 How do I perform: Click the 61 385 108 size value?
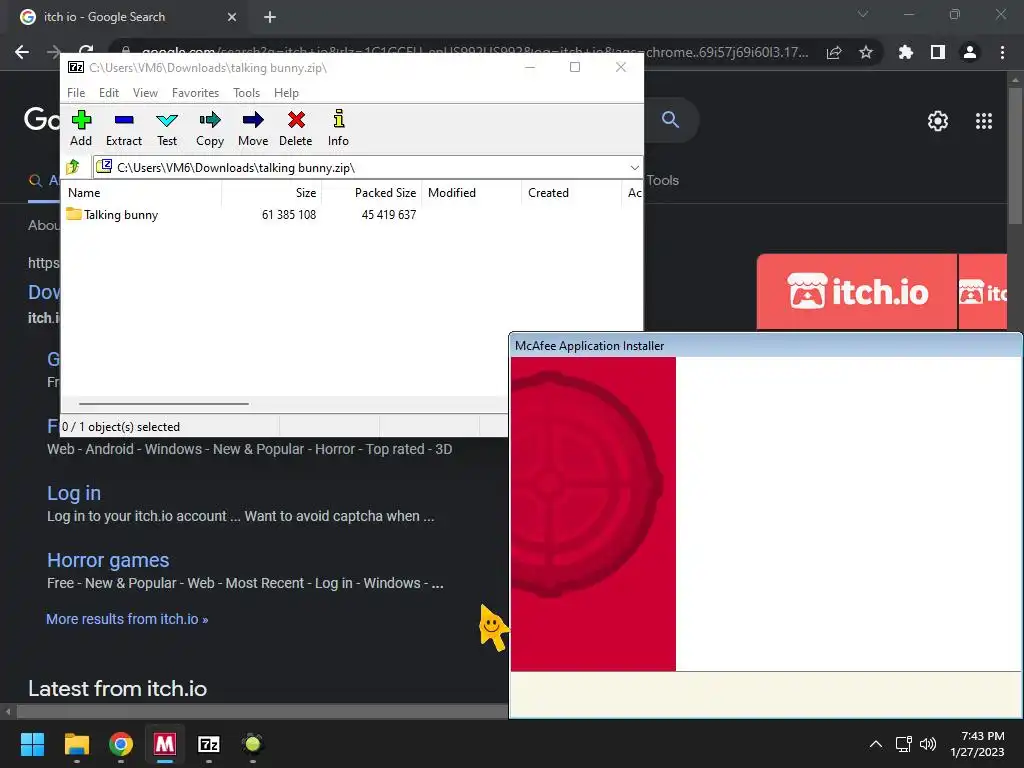pos(289,215)
